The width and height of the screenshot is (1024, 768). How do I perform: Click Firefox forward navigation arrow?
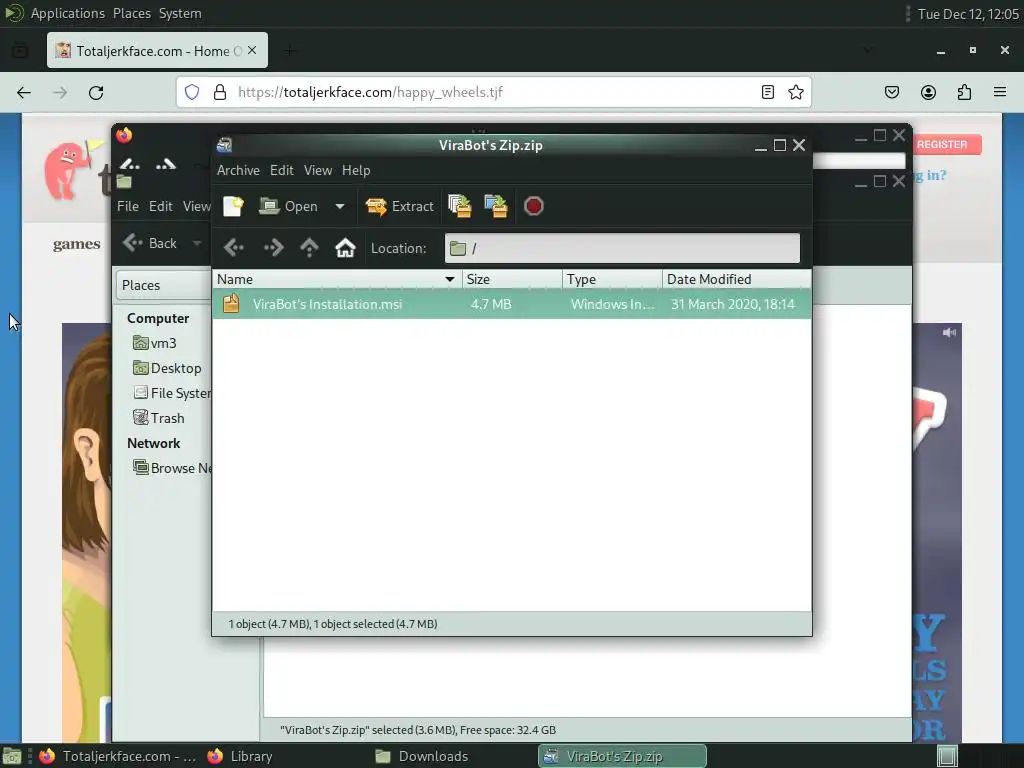coord(60,93)
